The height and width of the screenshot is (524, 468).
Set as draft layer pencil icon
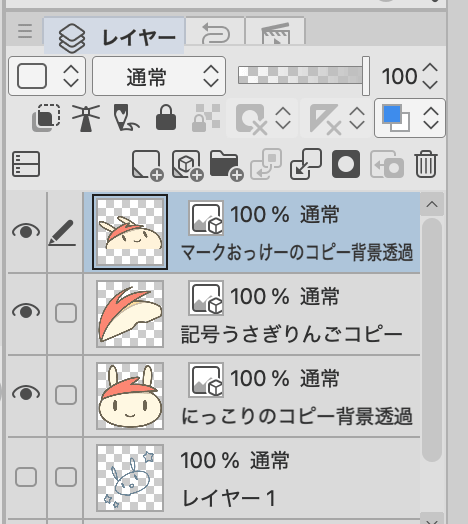(126, 118)
